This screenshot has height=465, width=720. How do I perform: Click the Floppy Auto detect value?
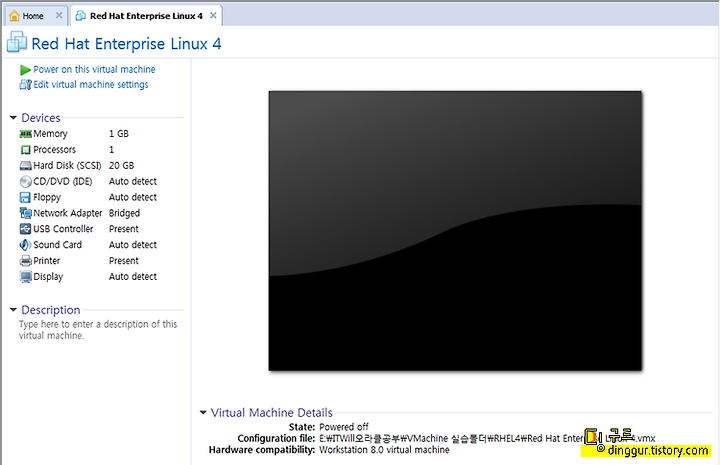coord(133,197)
